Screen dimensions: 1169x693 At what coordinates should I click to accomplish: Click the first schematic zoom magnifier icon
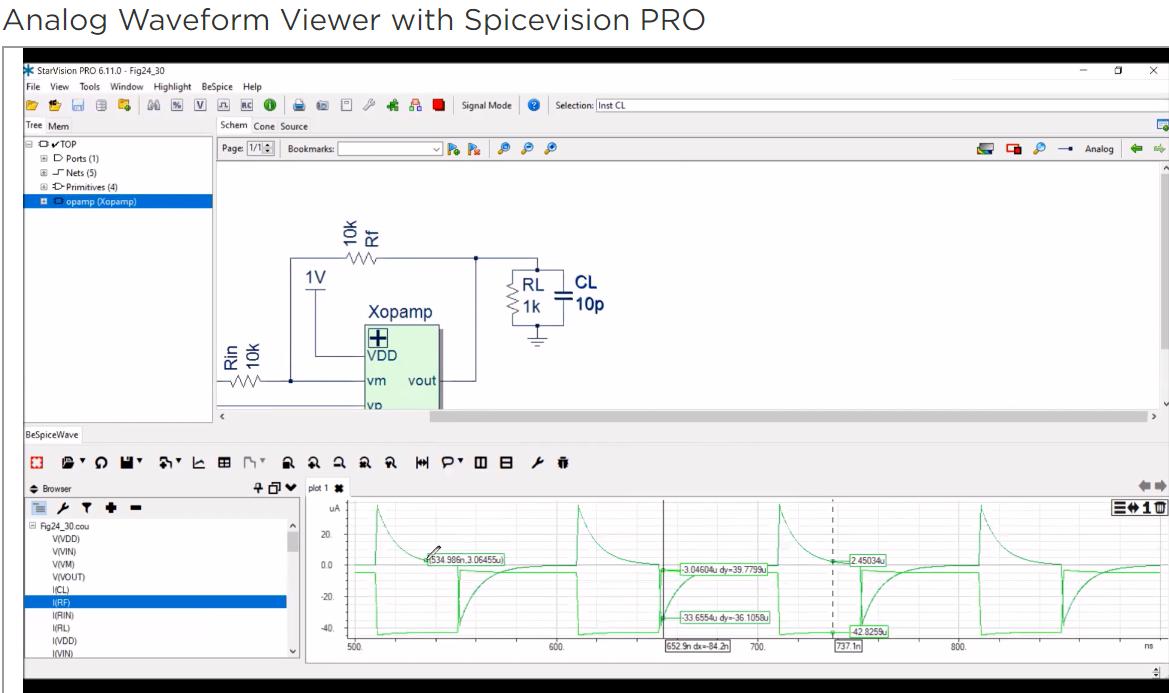coord(504,148)
